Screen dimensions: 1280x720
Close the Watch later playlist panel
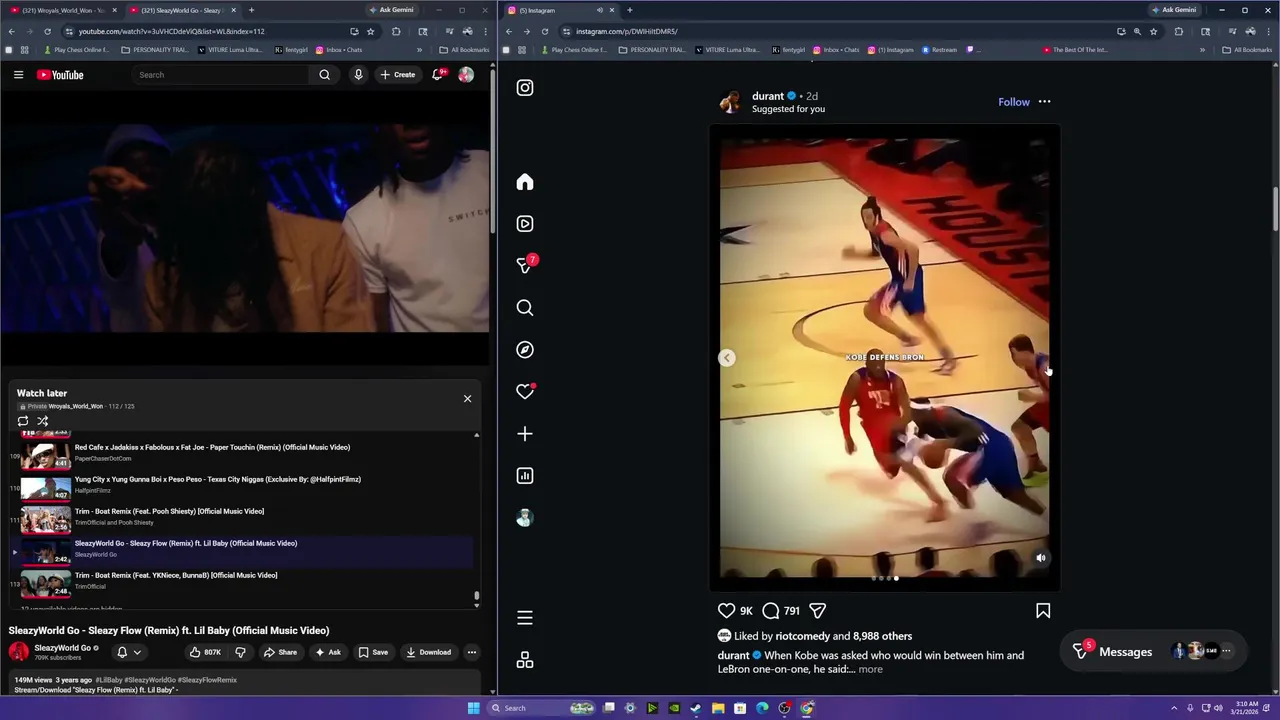click(467, 399)
